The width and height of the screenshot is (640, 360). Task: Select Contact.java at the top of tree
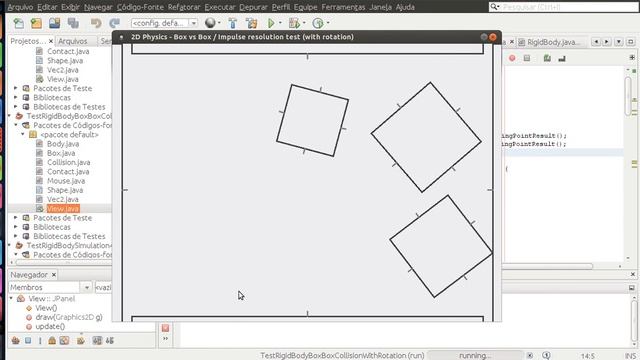68,51
